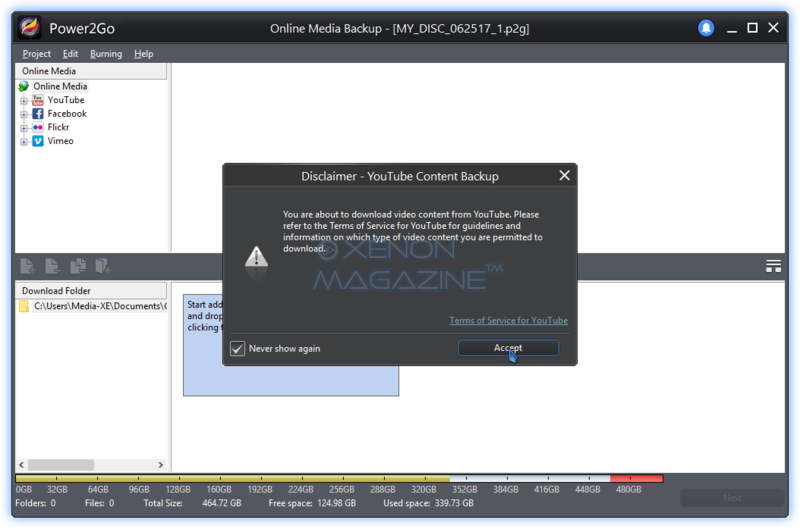Click the Flickr icon in tree
800x529 pixels.
pyautogui.click(x=38, y=128)
